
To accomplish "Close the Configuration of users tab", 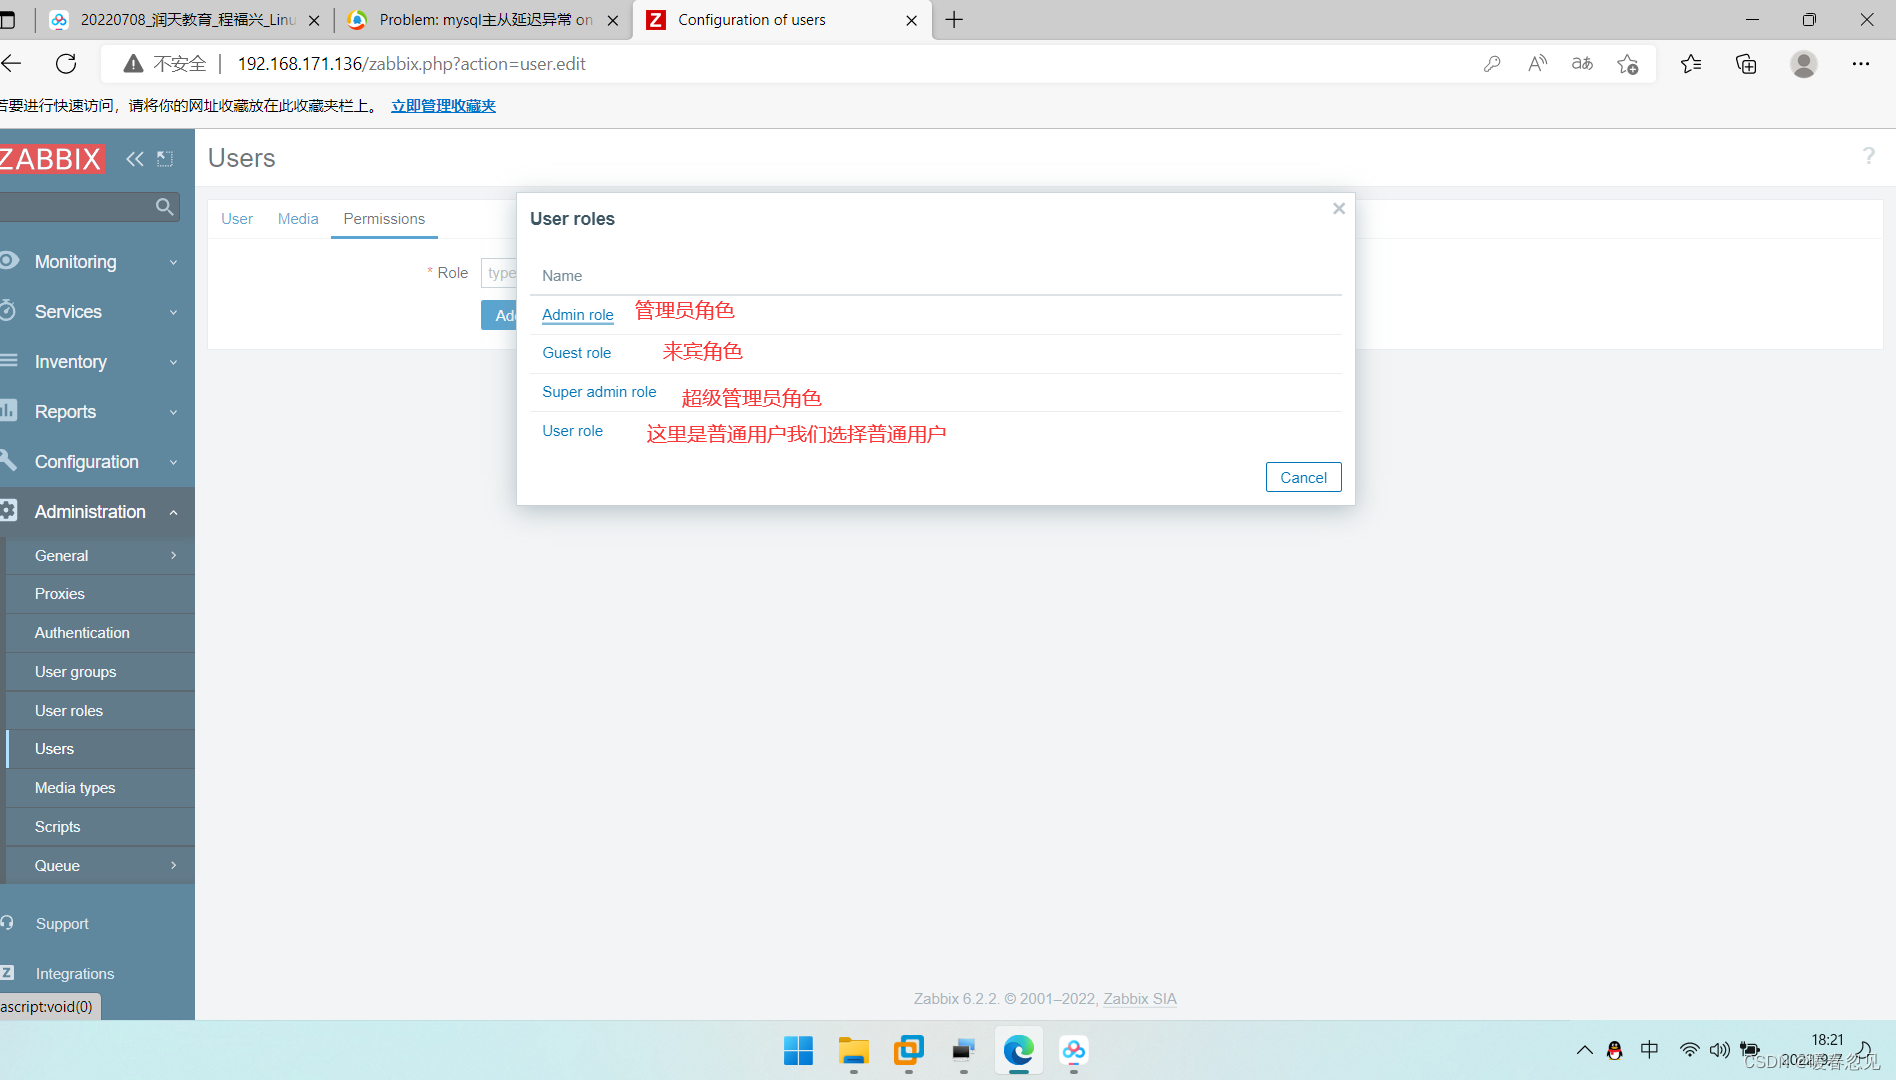I will [911, 20].
